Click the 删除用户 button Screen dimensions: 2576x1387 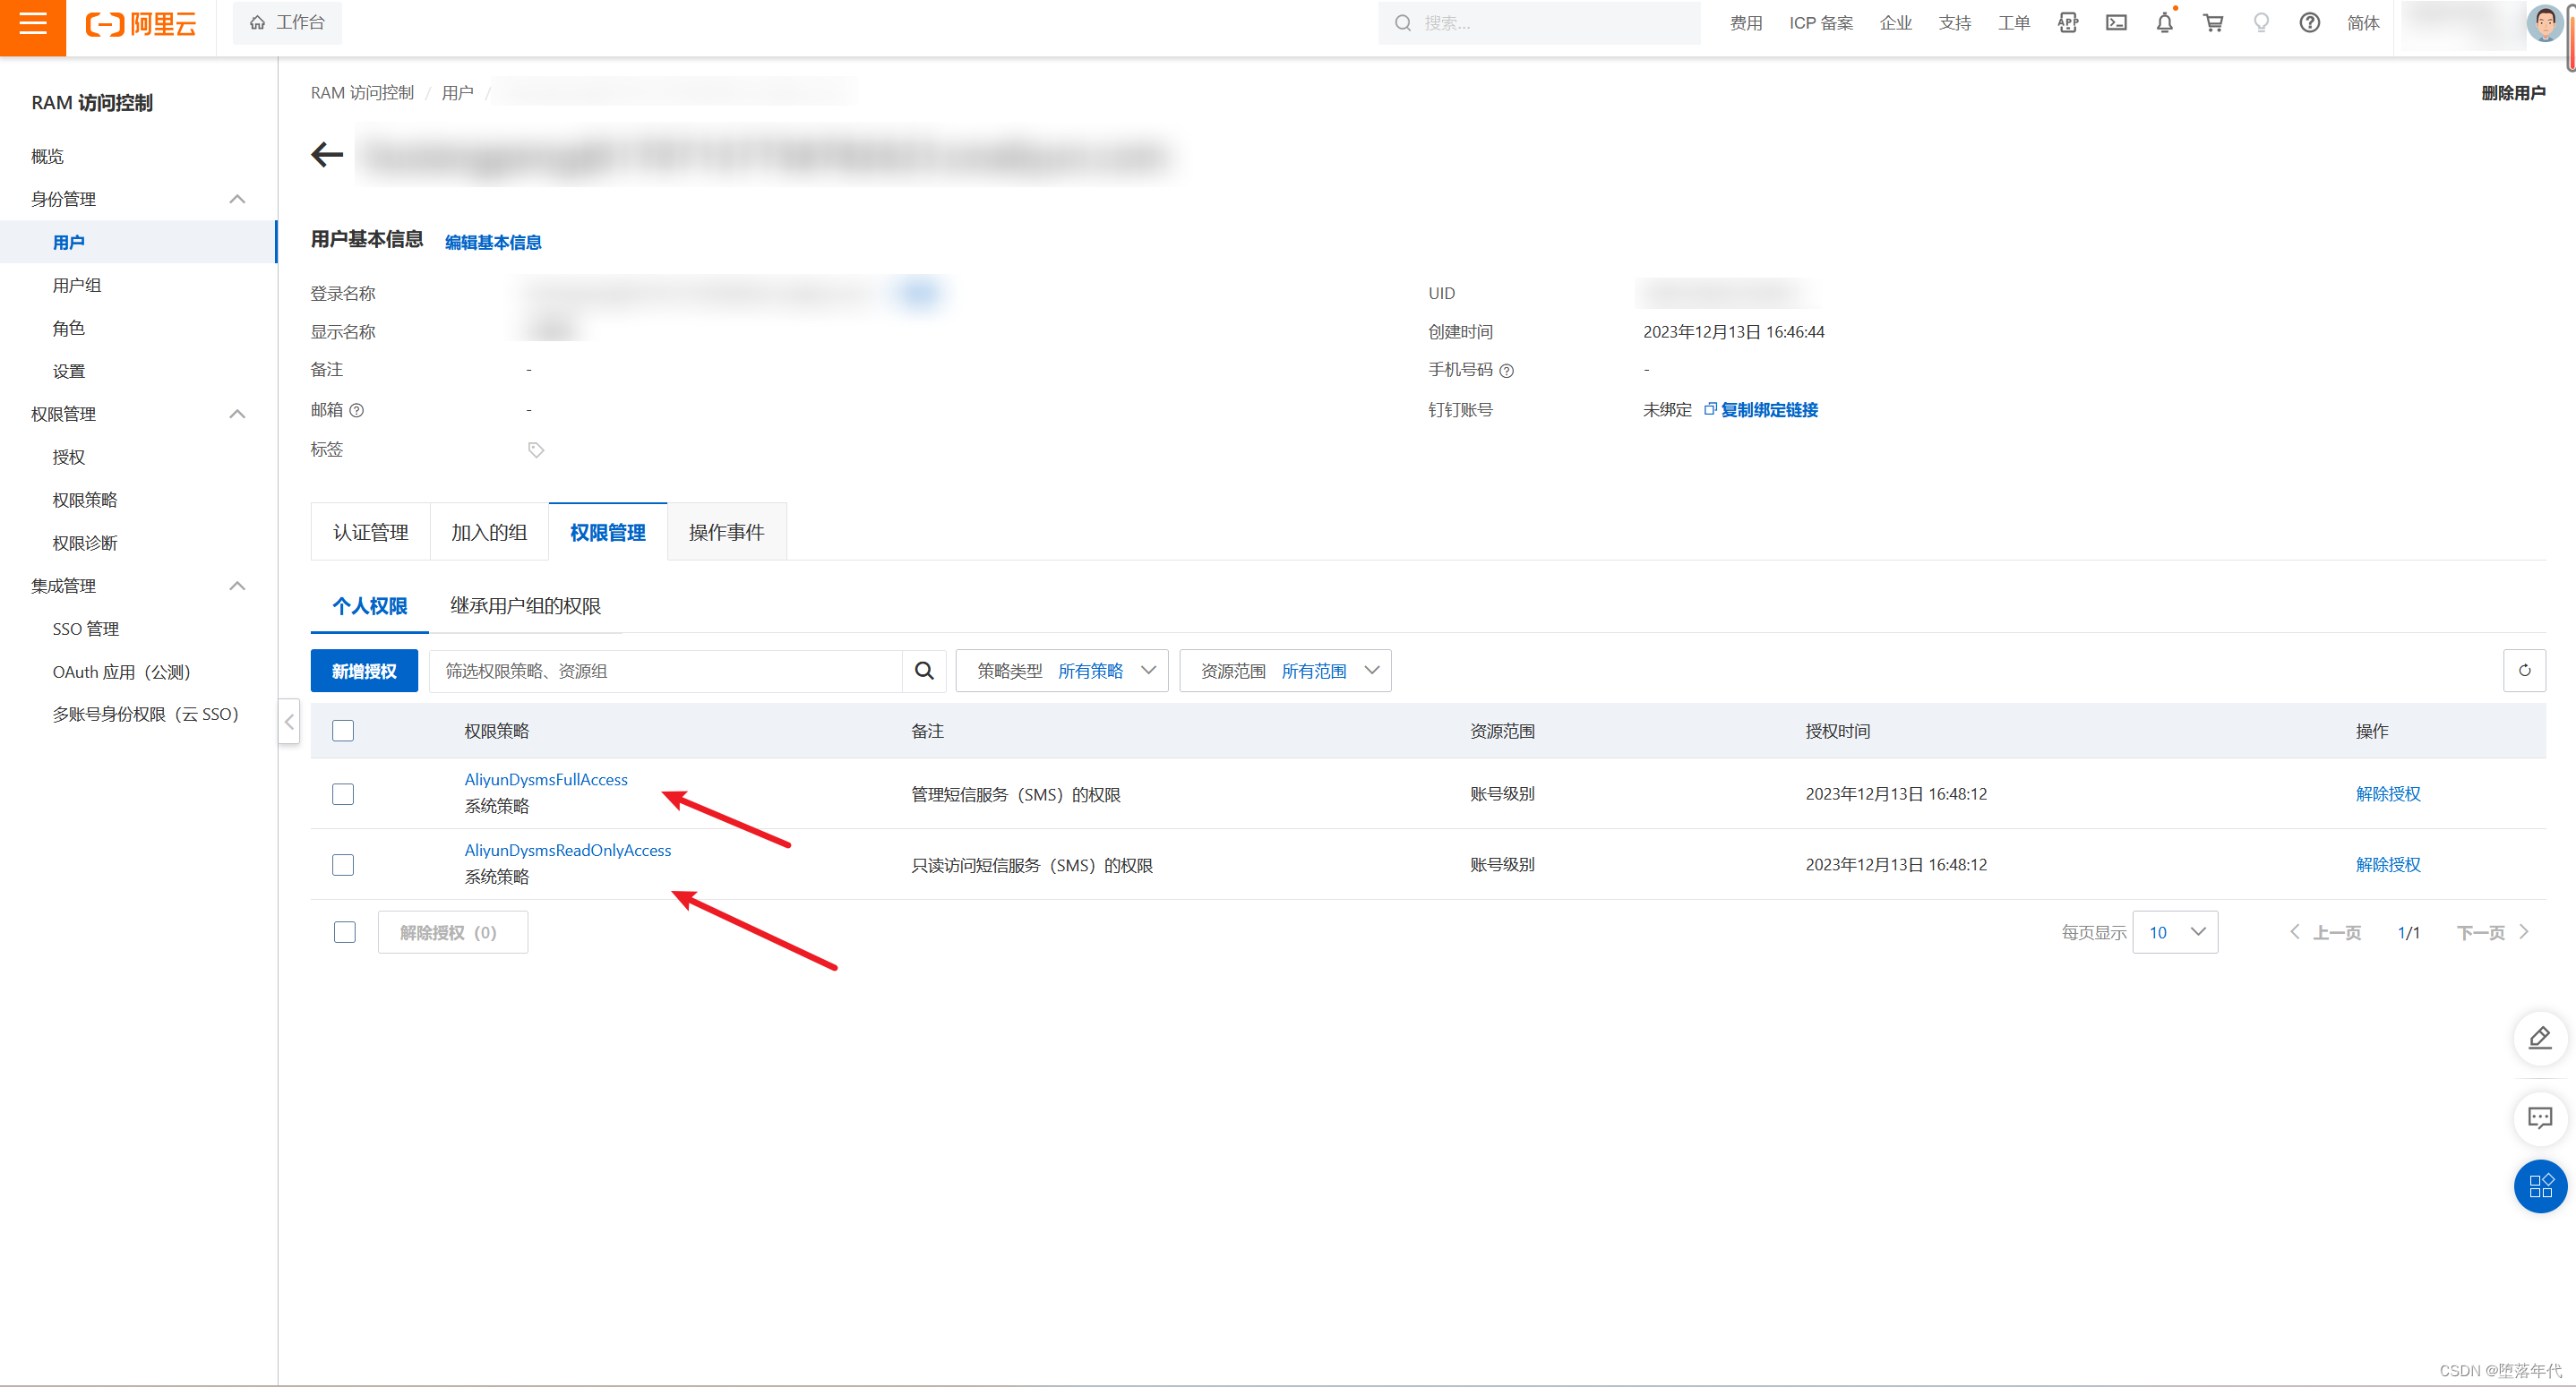click(x=2513, y=93)
